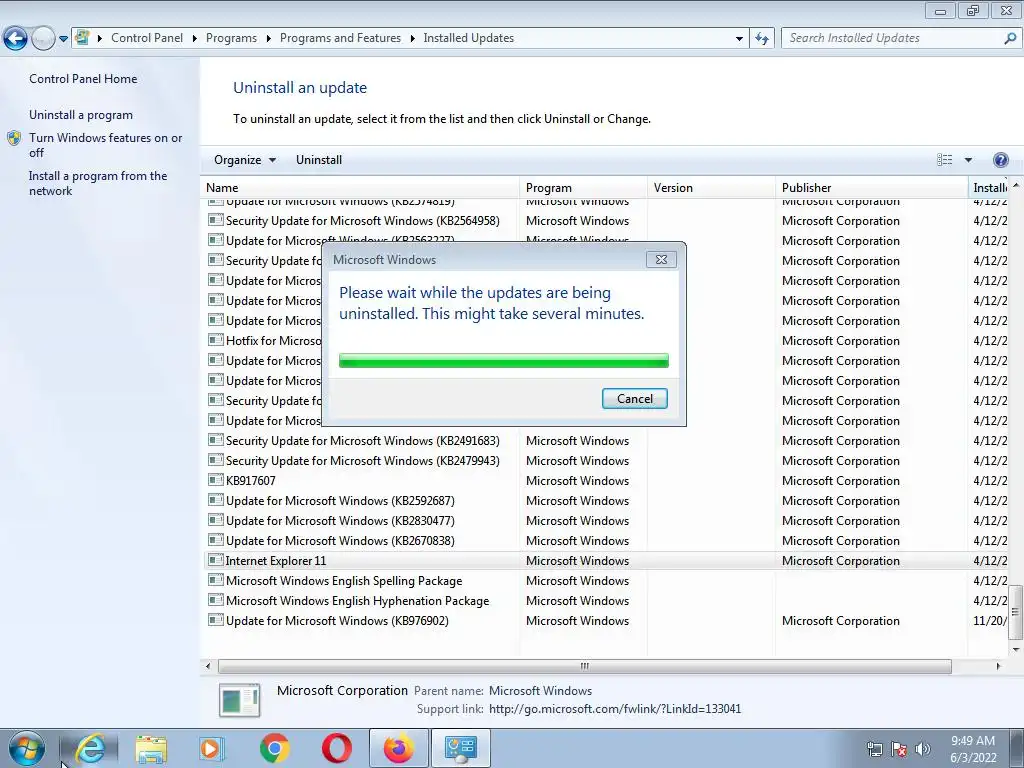1024x768 pixels.
Task: Click the vertical scrollbar thumb
Action: (1016, 612)
